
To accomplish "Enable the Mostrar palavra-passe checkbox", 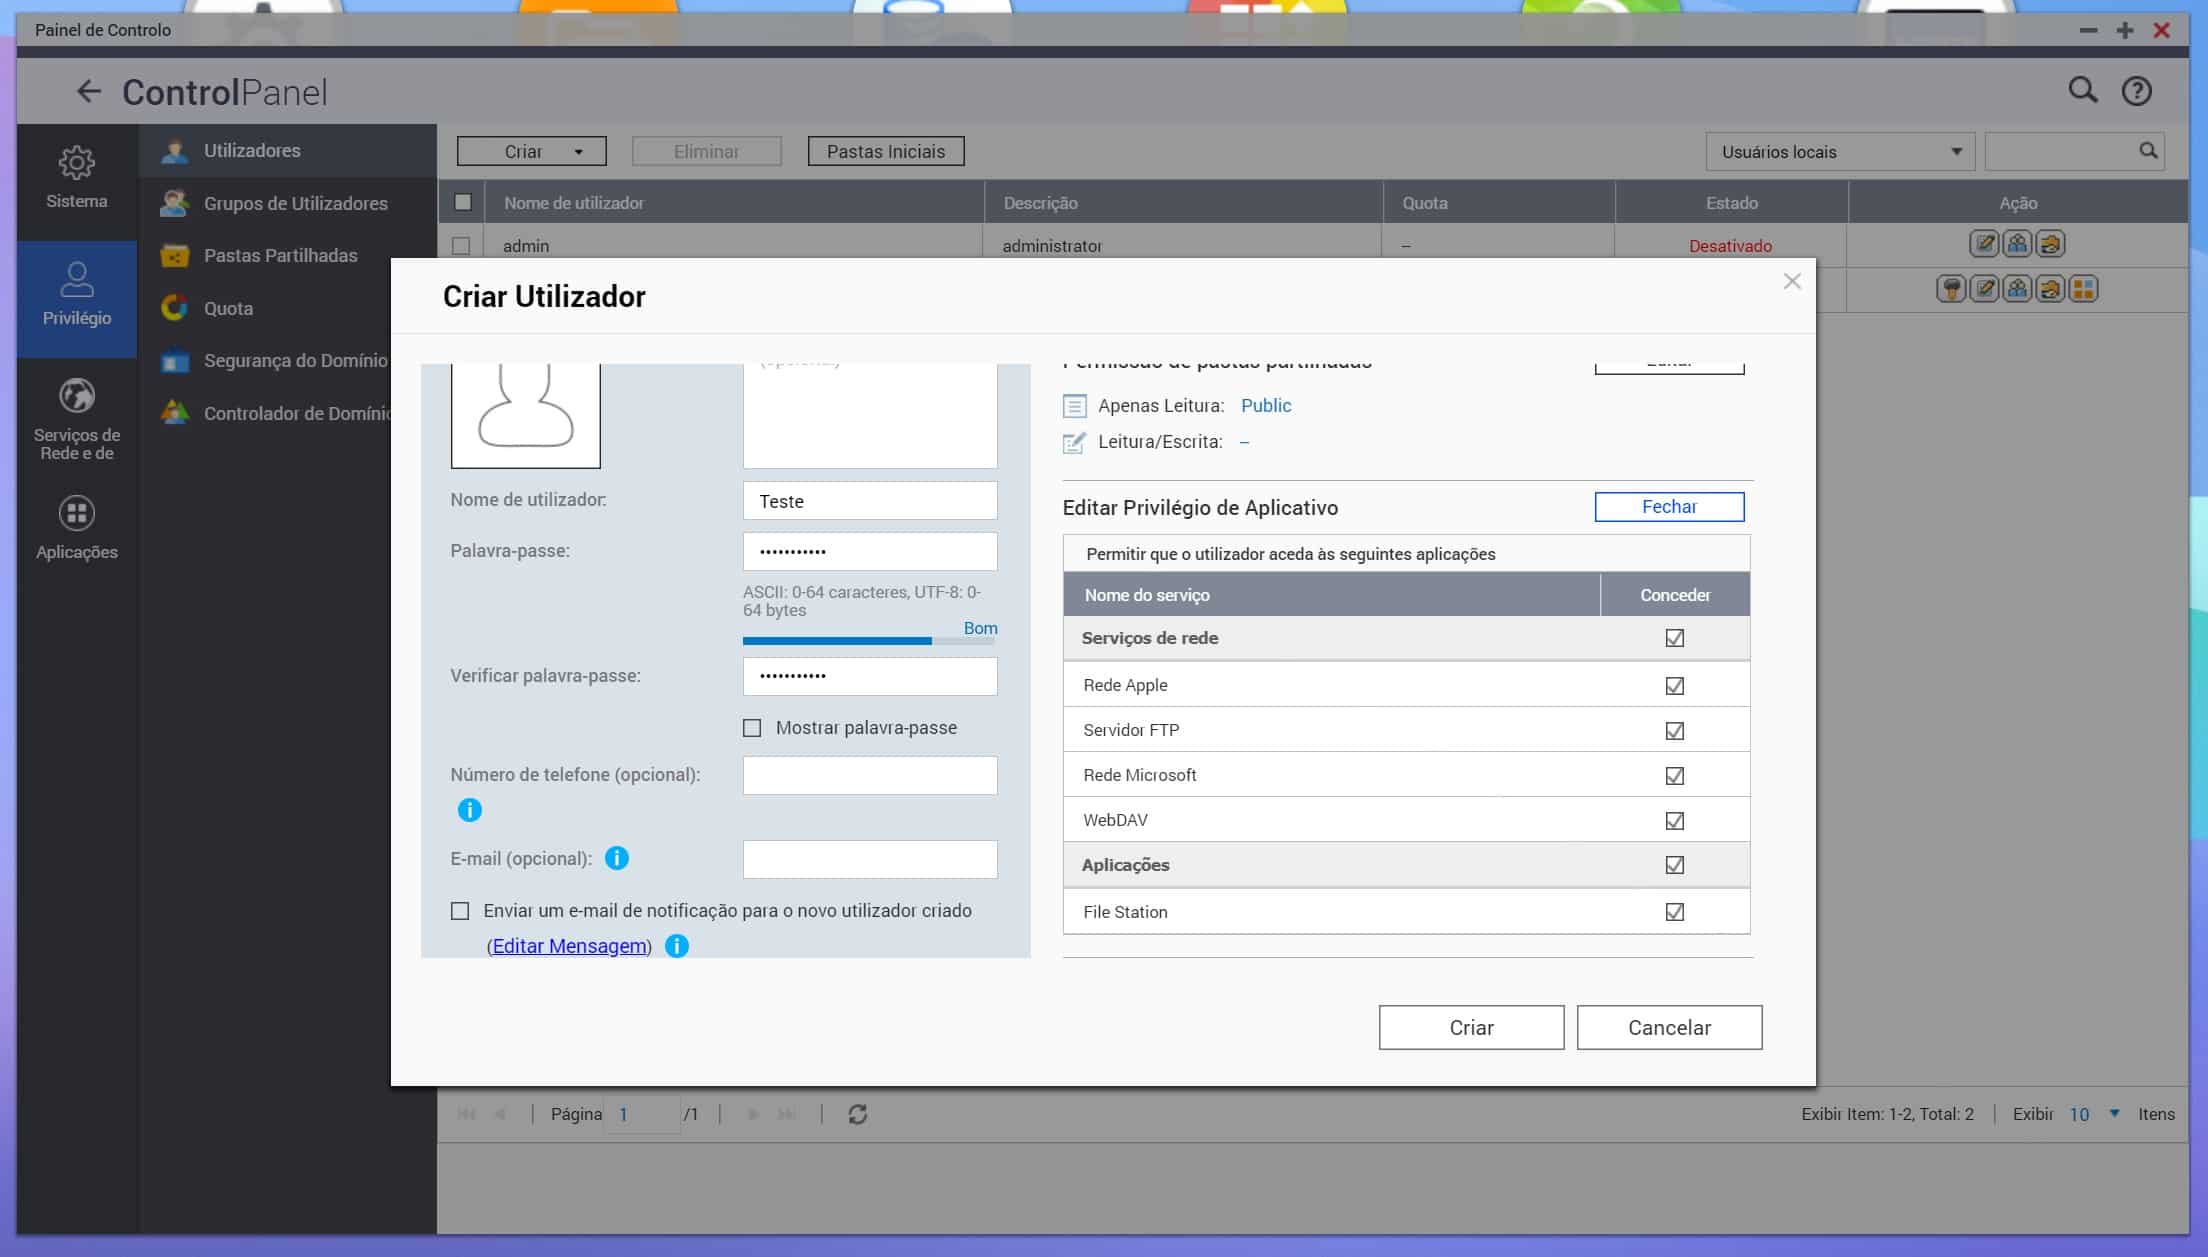I will (752, 728).
